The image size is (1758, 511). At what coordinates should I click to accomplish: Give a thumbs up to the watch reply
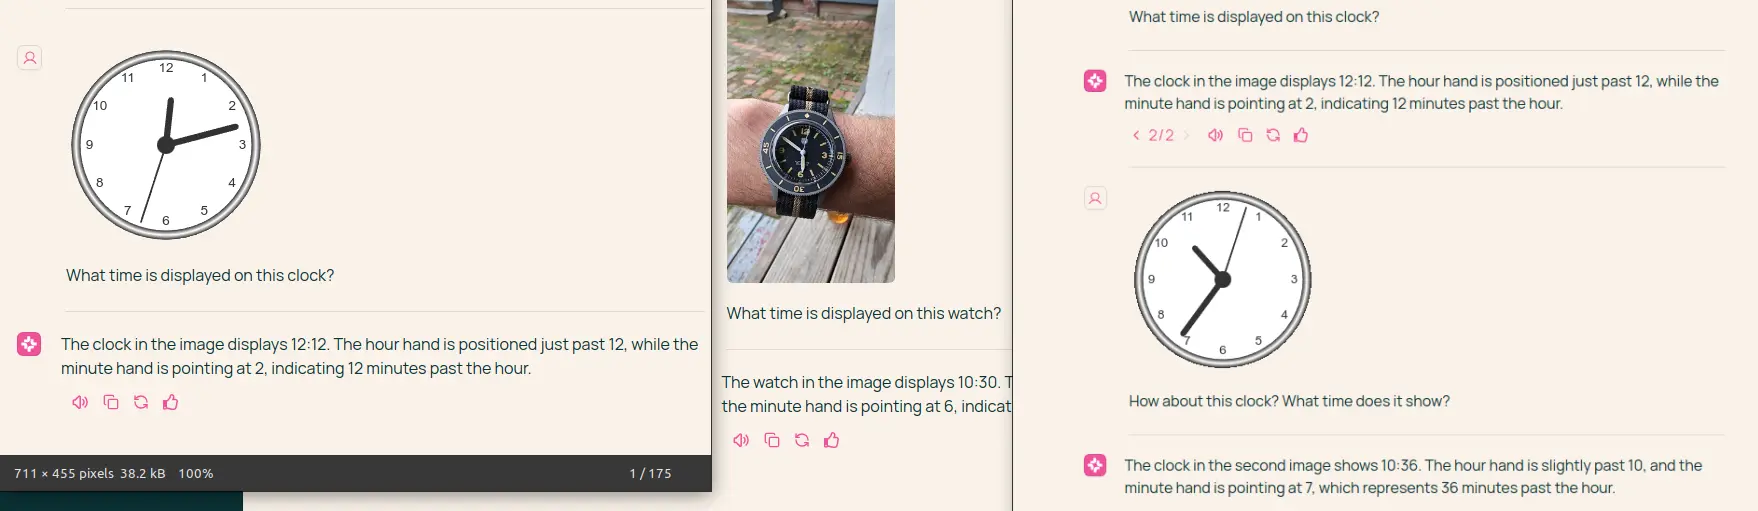832,440
